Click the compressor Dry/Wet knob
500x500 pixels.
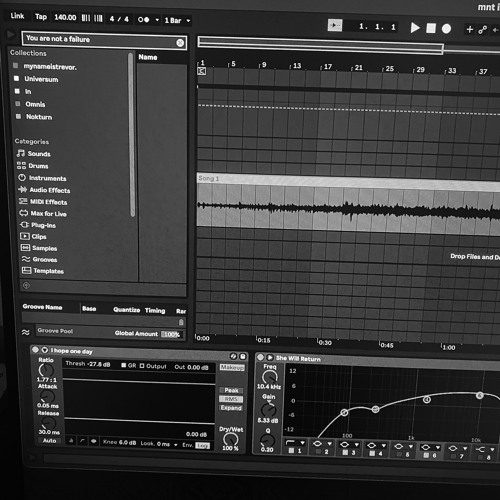click(230, 439)
